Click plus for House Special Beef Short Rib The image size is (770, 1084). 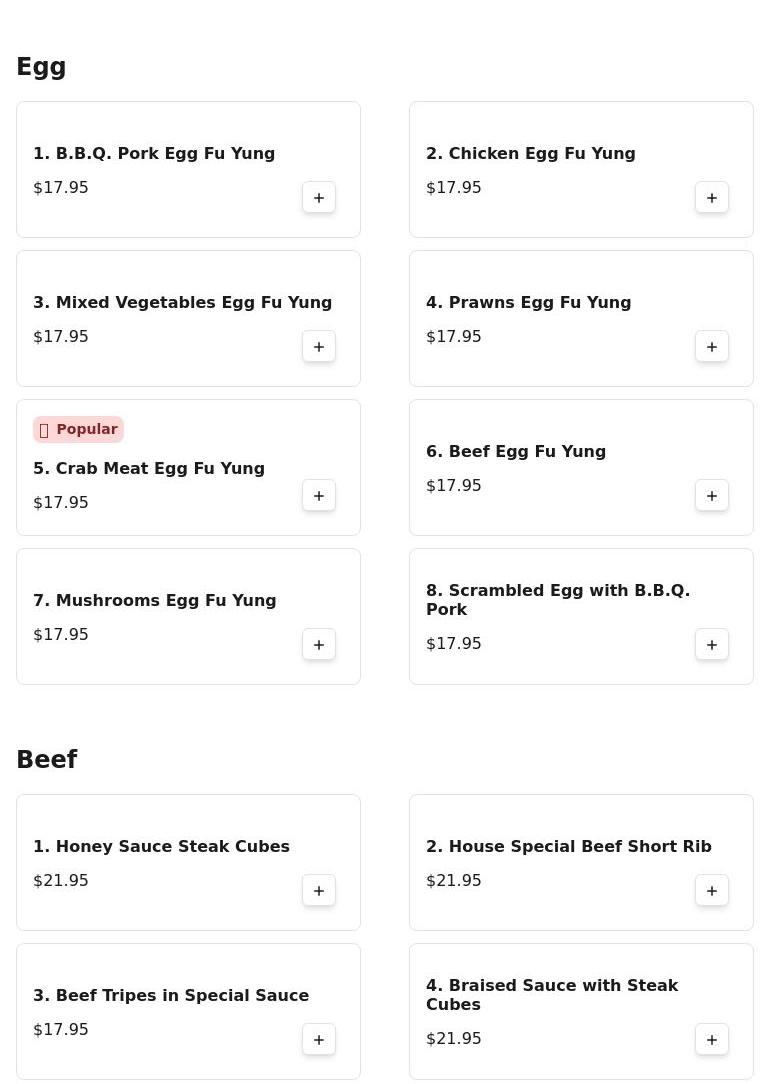(711, 891)
